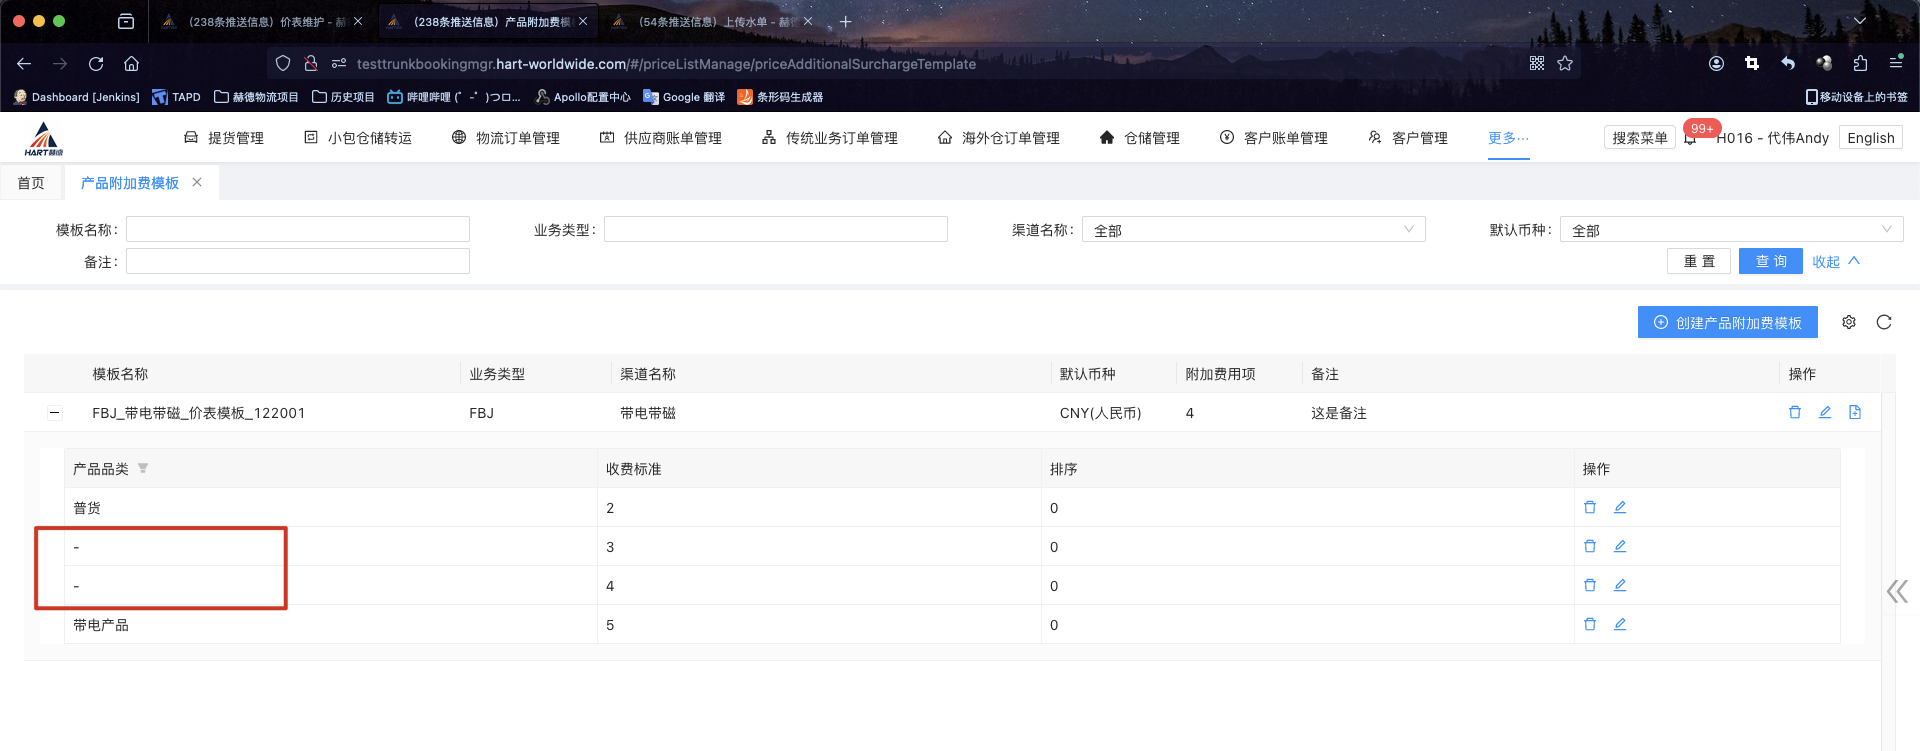Delete the FBJ_带电带磁 template row
The height and width of the screenshot is (751, 1920).
point(1794,412)
